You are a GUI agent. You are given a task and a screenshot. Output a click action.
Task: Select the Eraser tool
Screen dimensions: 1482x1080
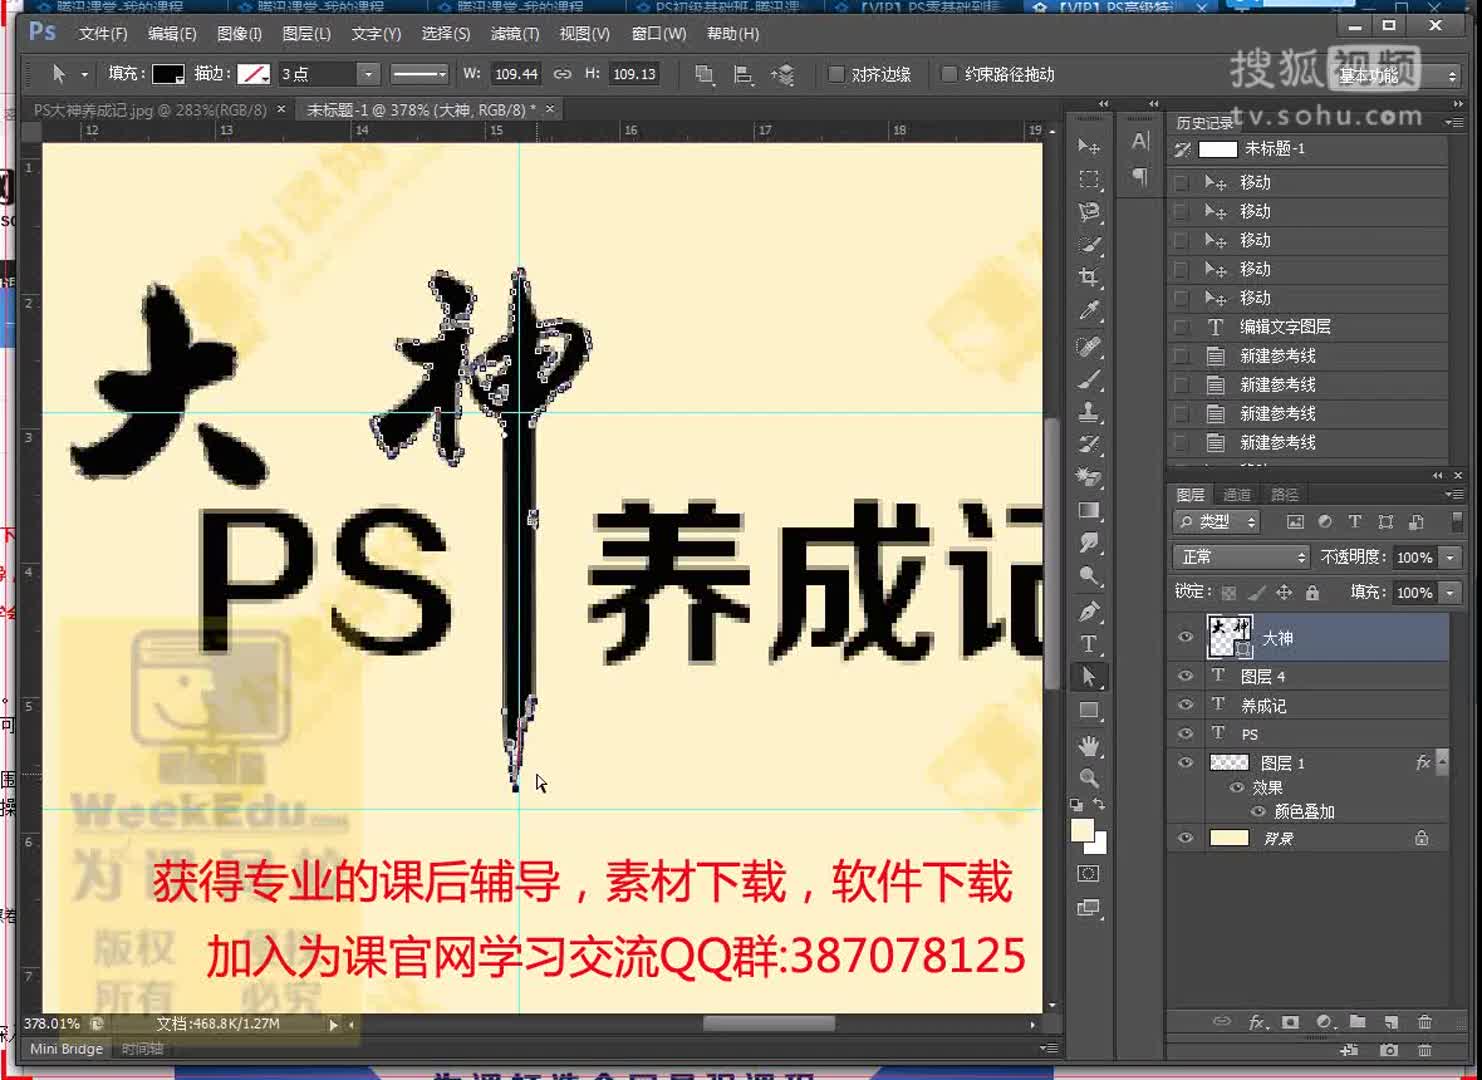1089,478
